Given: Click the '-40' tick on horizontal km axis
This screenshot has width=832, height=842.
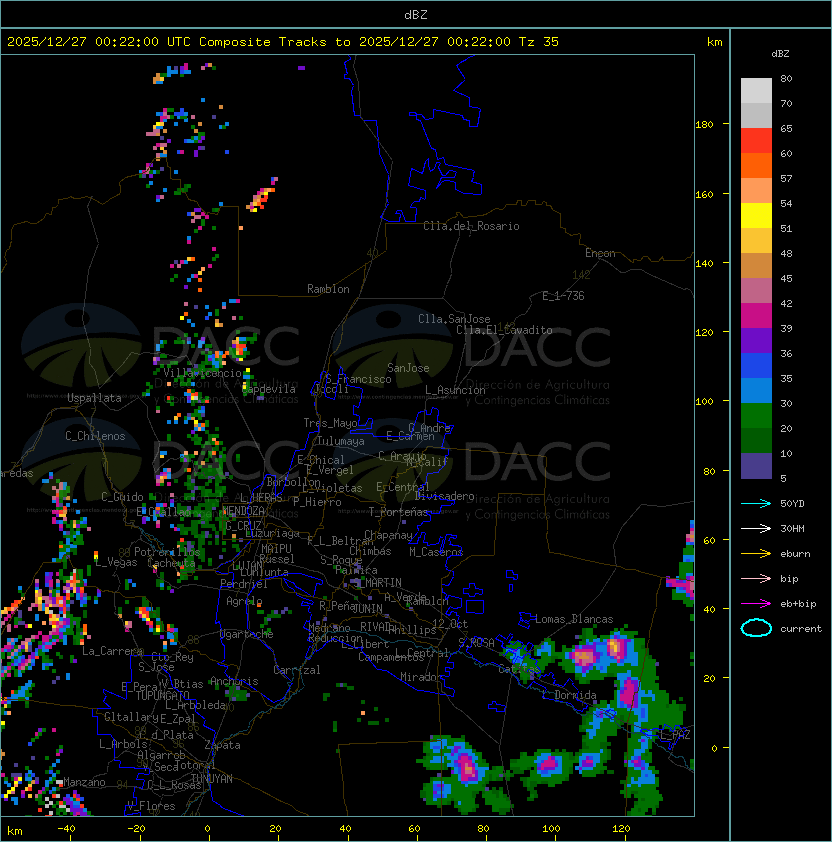Looking at the screenshot, I should pos(66,829).
